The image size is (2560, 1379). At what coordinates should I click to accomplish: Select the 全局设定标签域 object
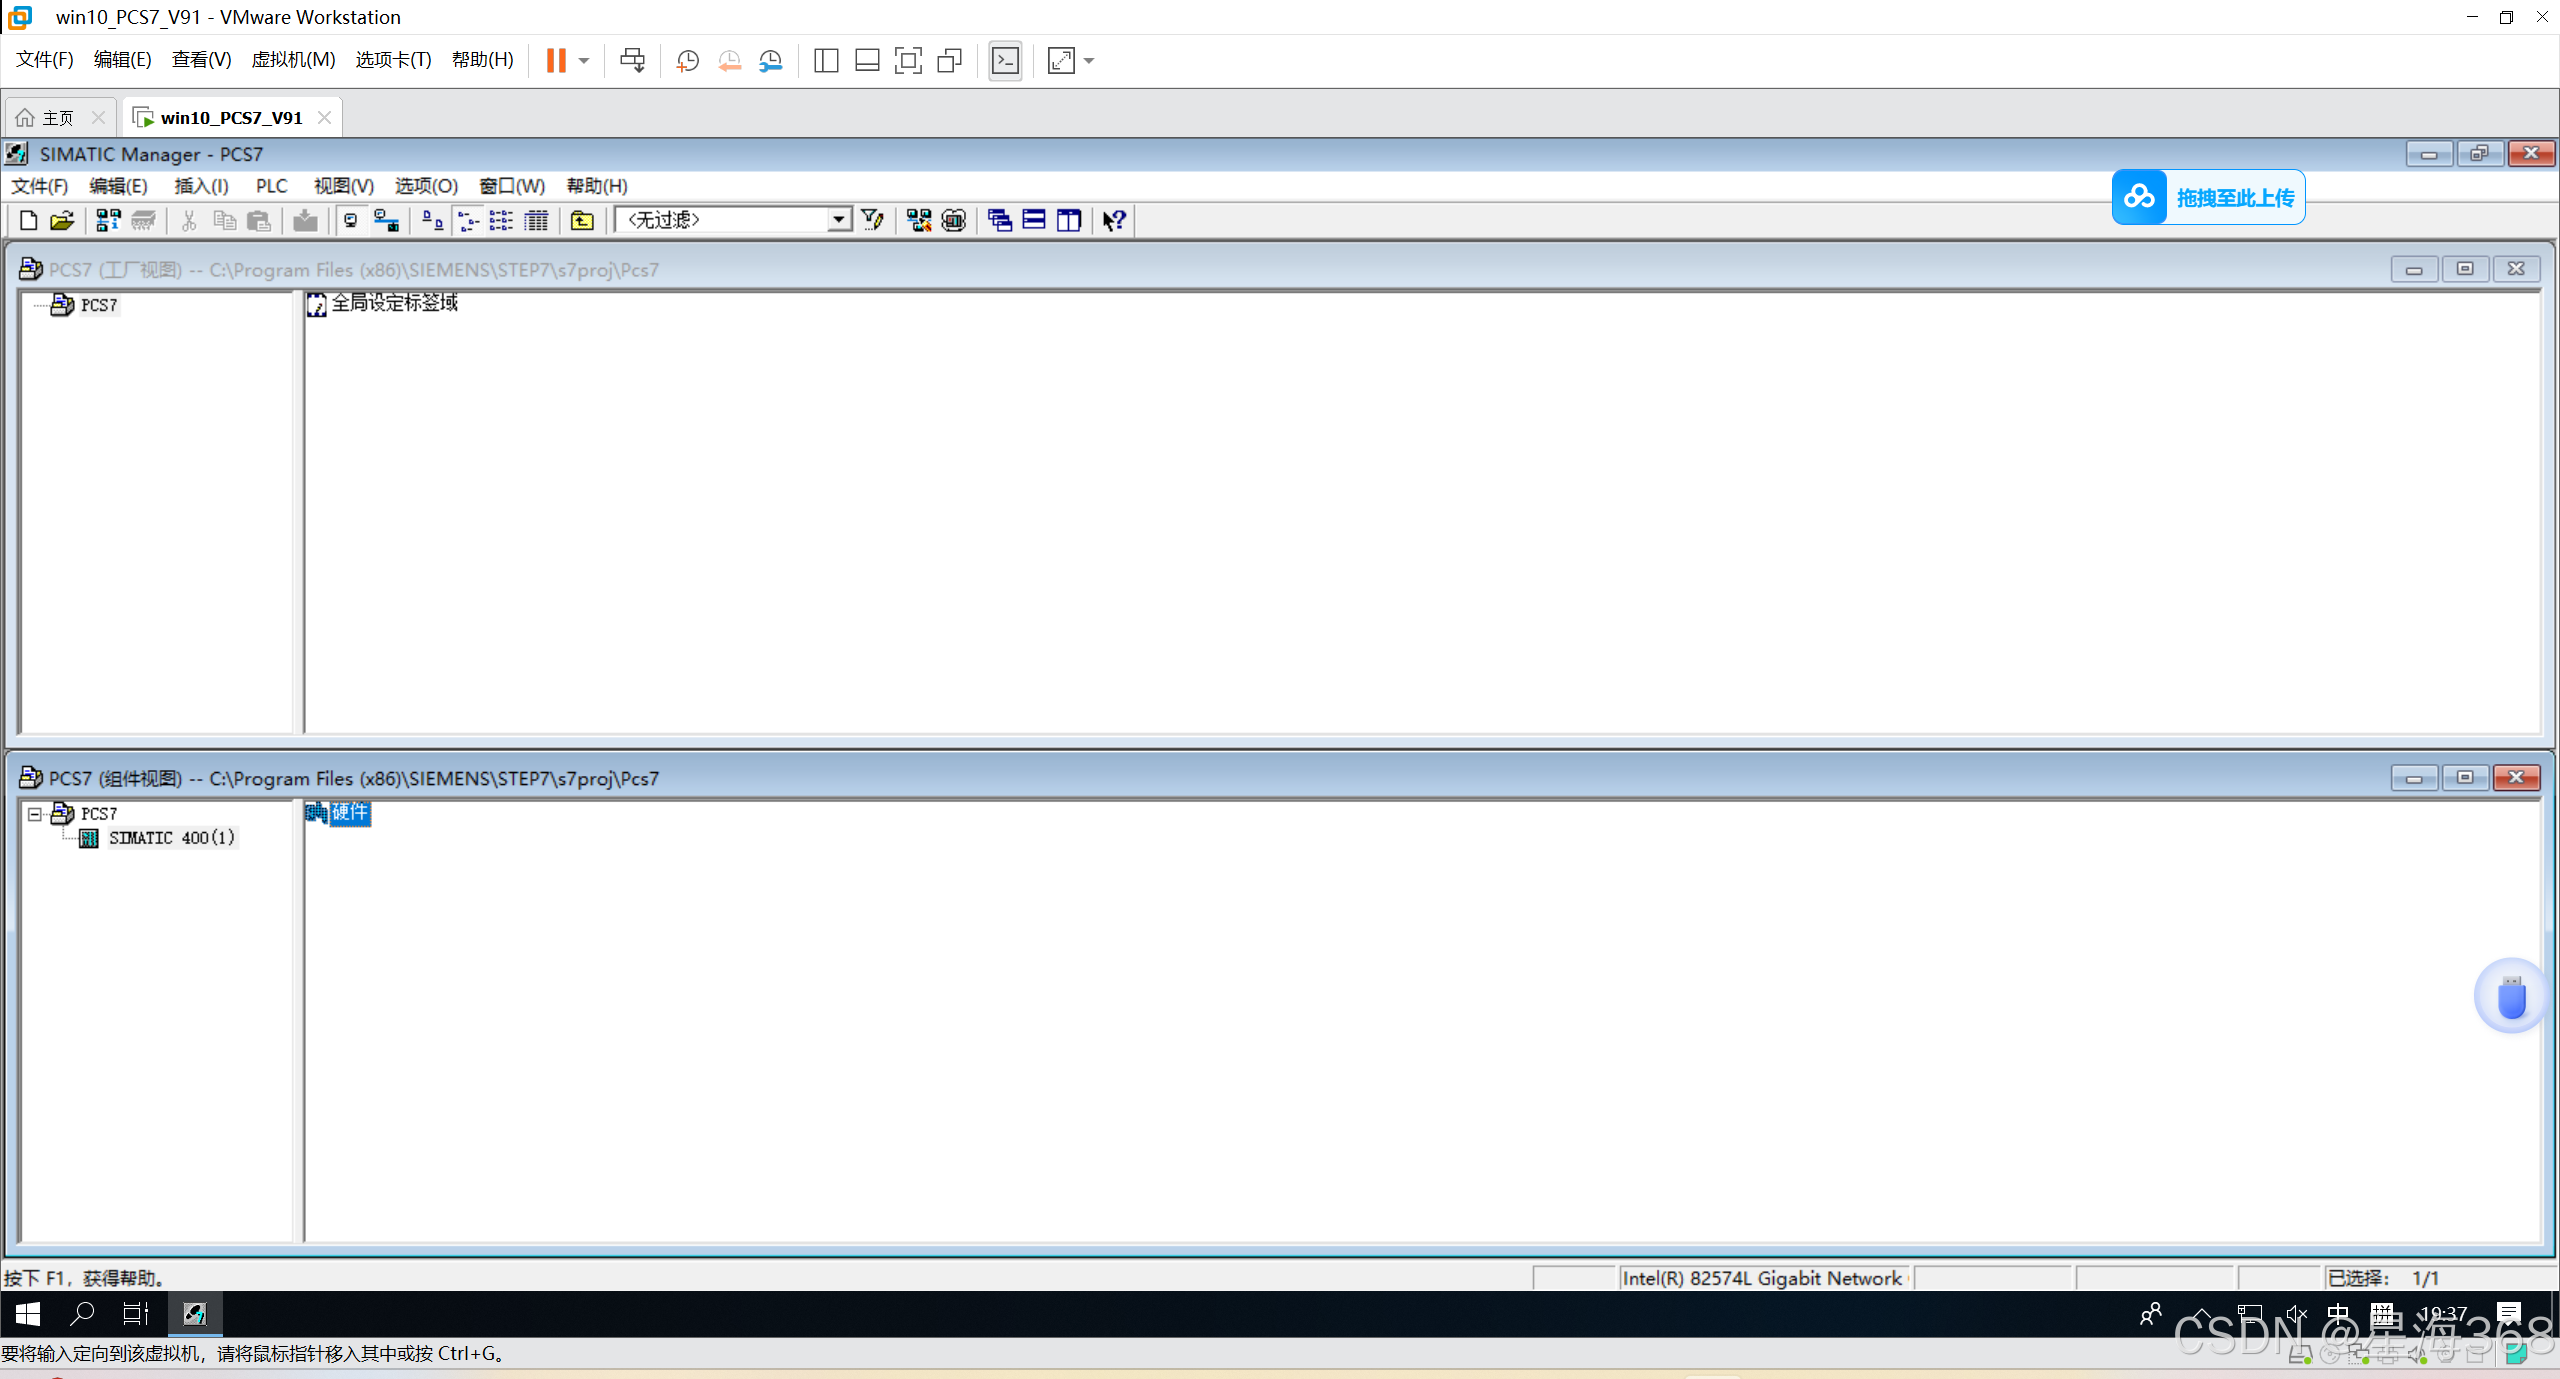(x=394, y=303)
